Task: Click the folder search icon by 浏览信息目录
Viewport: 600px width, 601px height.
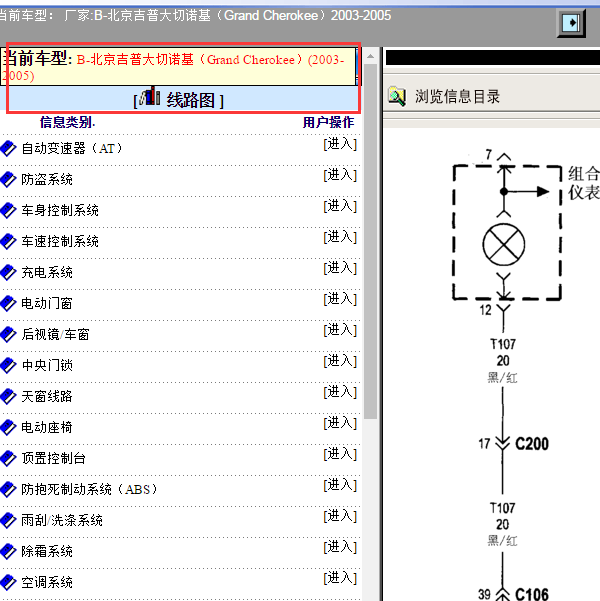Action: (397, 97)
